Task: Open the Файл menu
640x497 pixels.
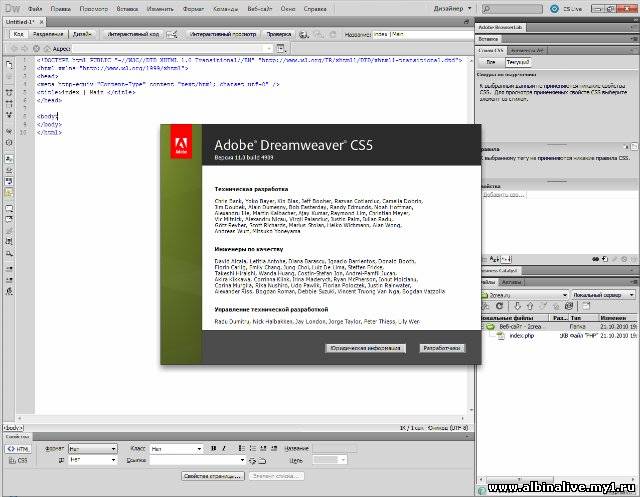Action: pos(35,9)
